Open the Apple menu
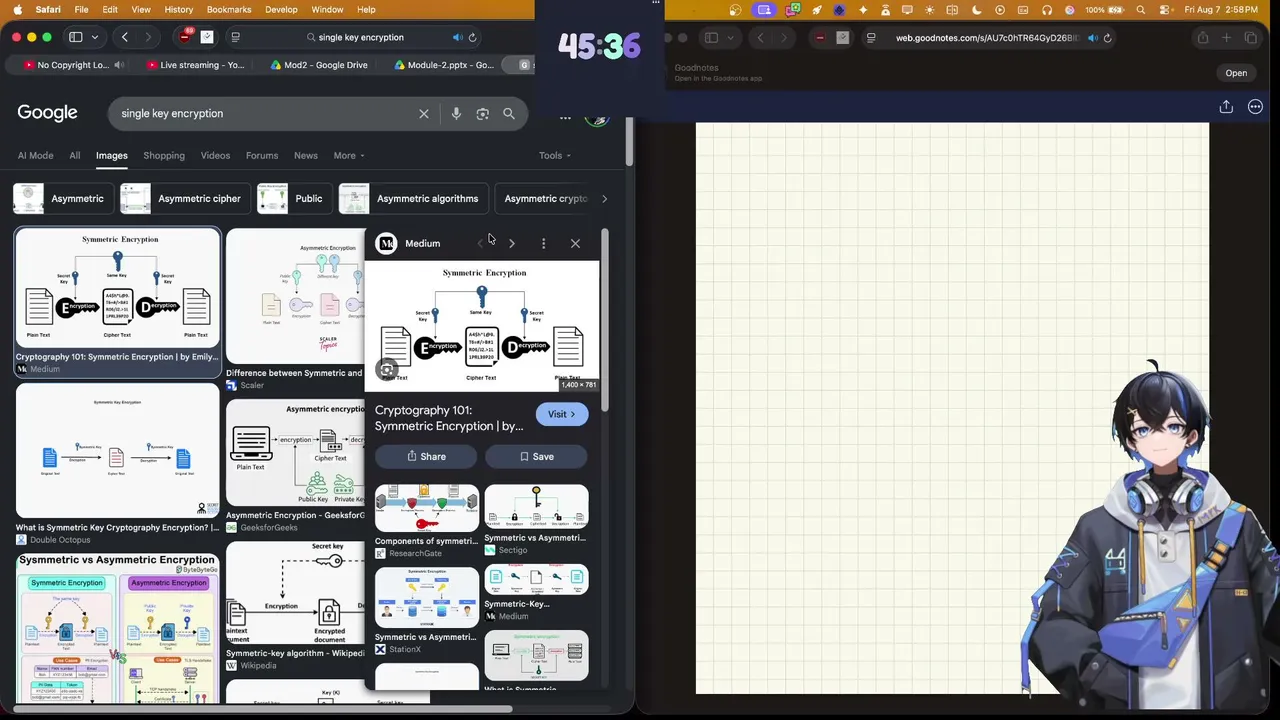The height and width of the screenshot is (720, 1280). pos(17,10)
